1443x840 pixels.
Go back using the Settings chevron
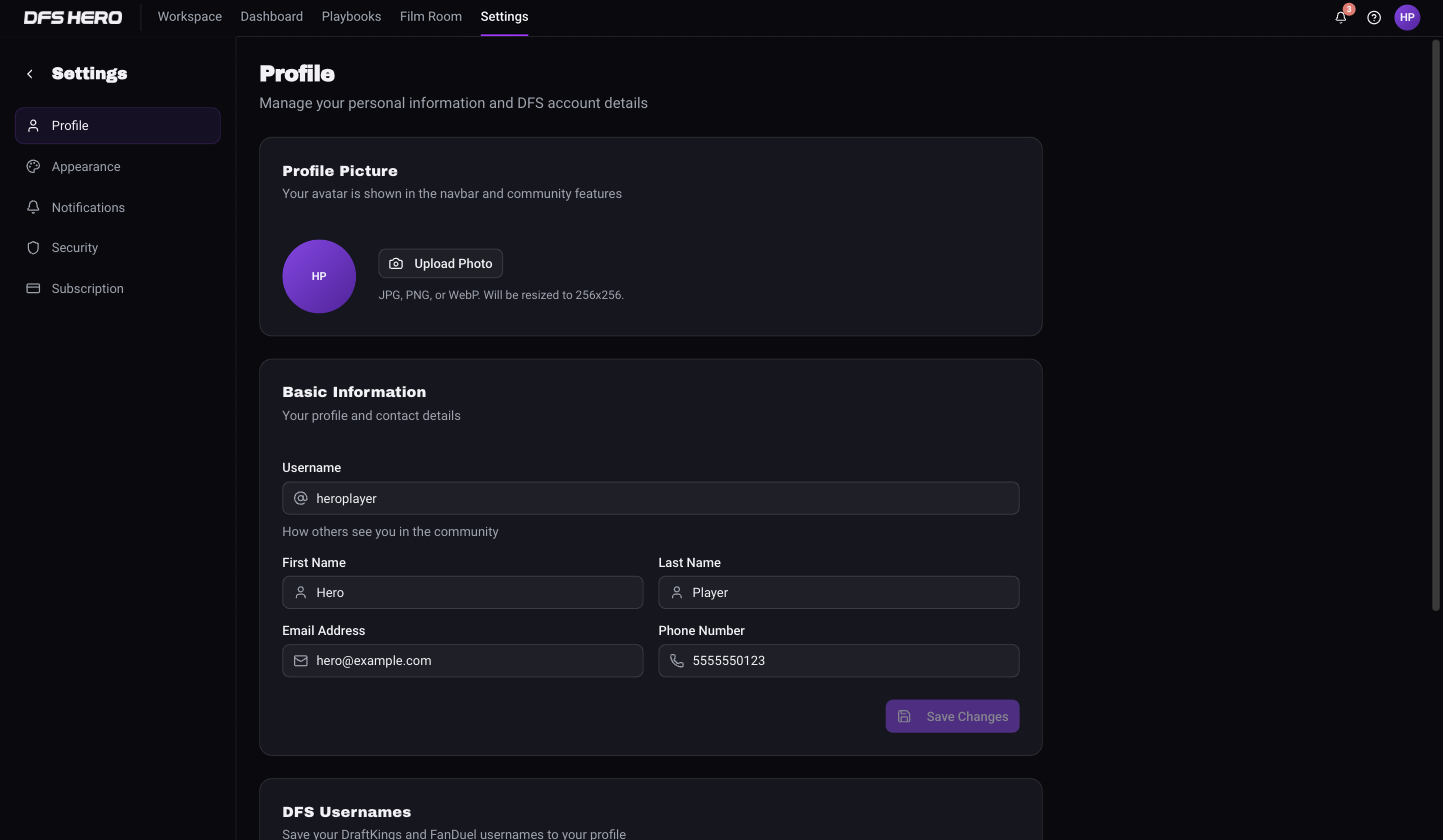[x=30, y=74]
